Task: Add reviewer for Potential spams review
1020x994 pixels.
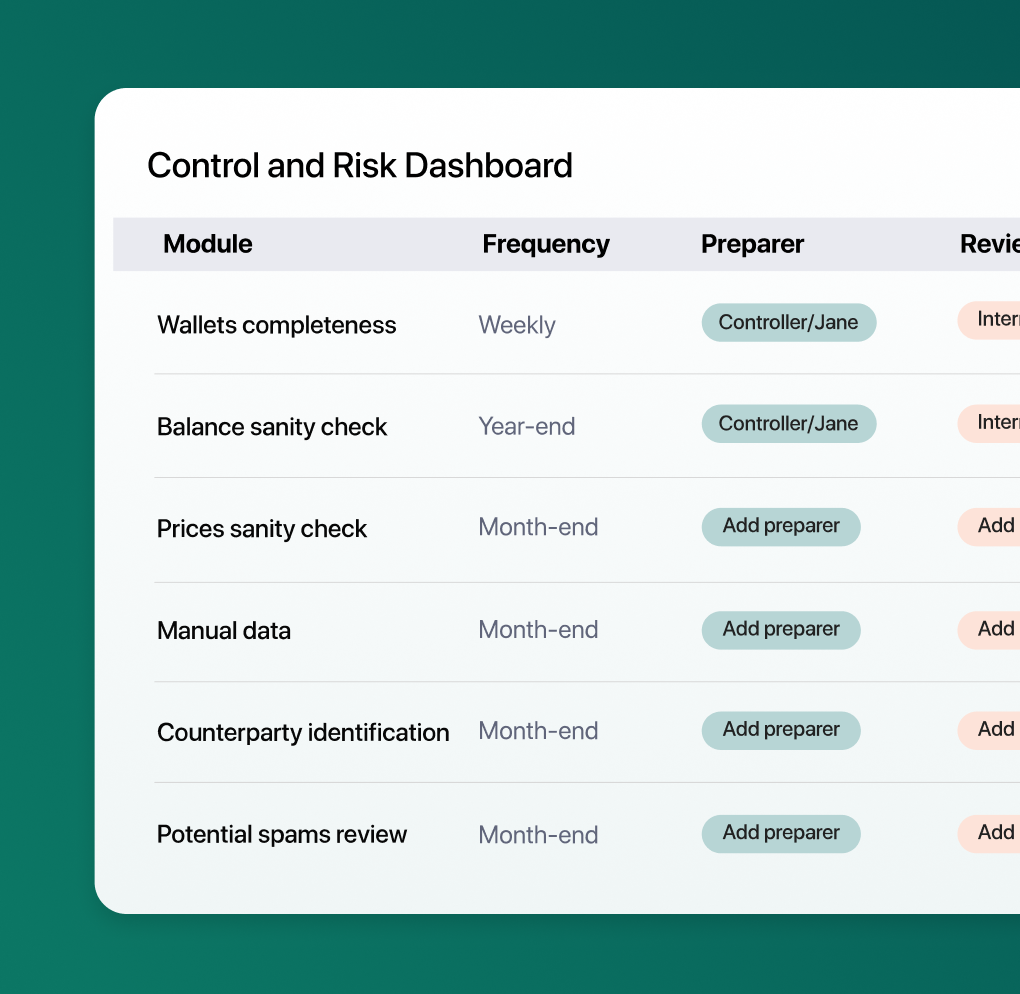Action: coord(989,833)
